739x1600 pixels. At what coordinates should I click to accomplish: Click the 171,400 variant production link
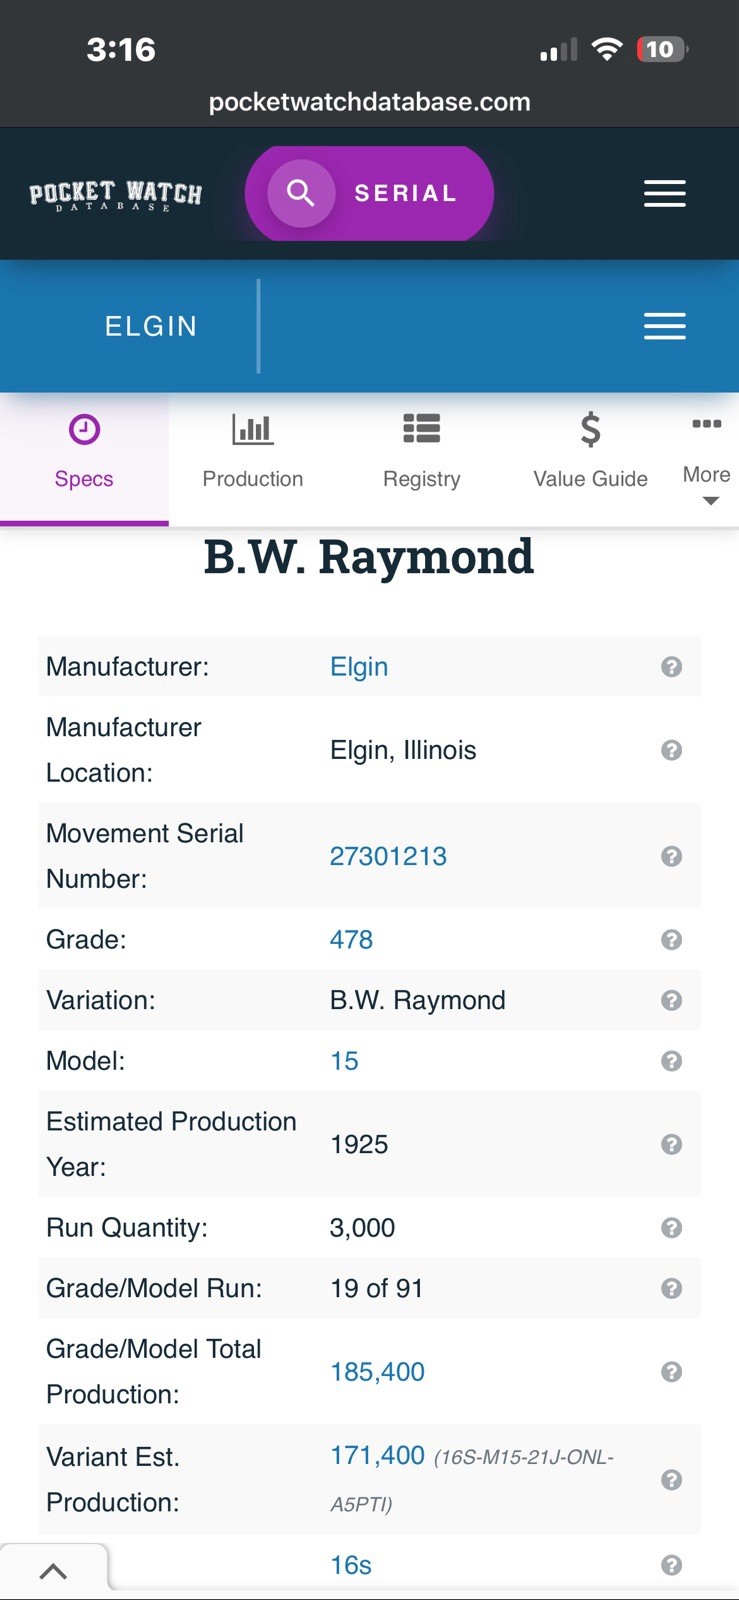377,1455
